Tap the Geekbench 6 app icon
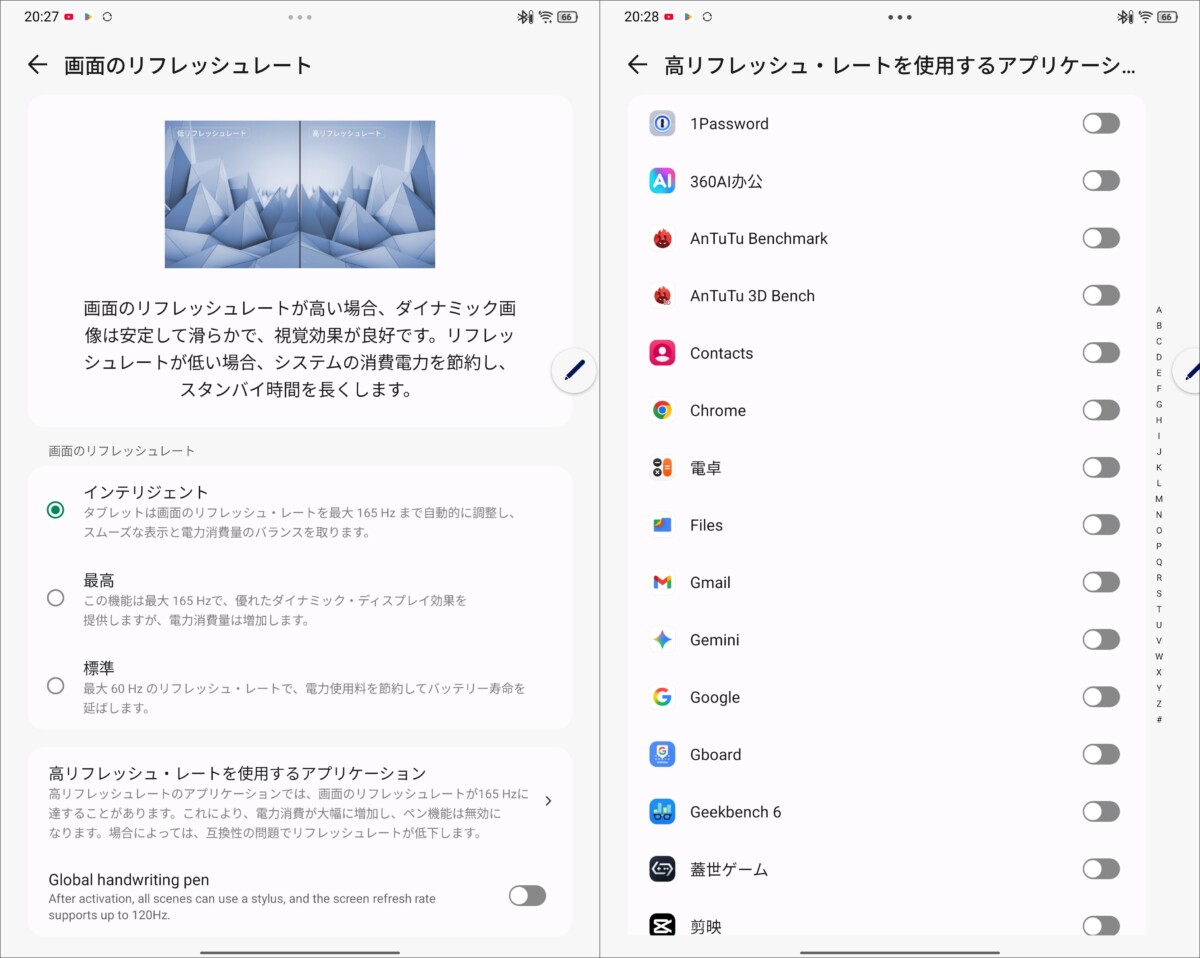 [662, 812]
